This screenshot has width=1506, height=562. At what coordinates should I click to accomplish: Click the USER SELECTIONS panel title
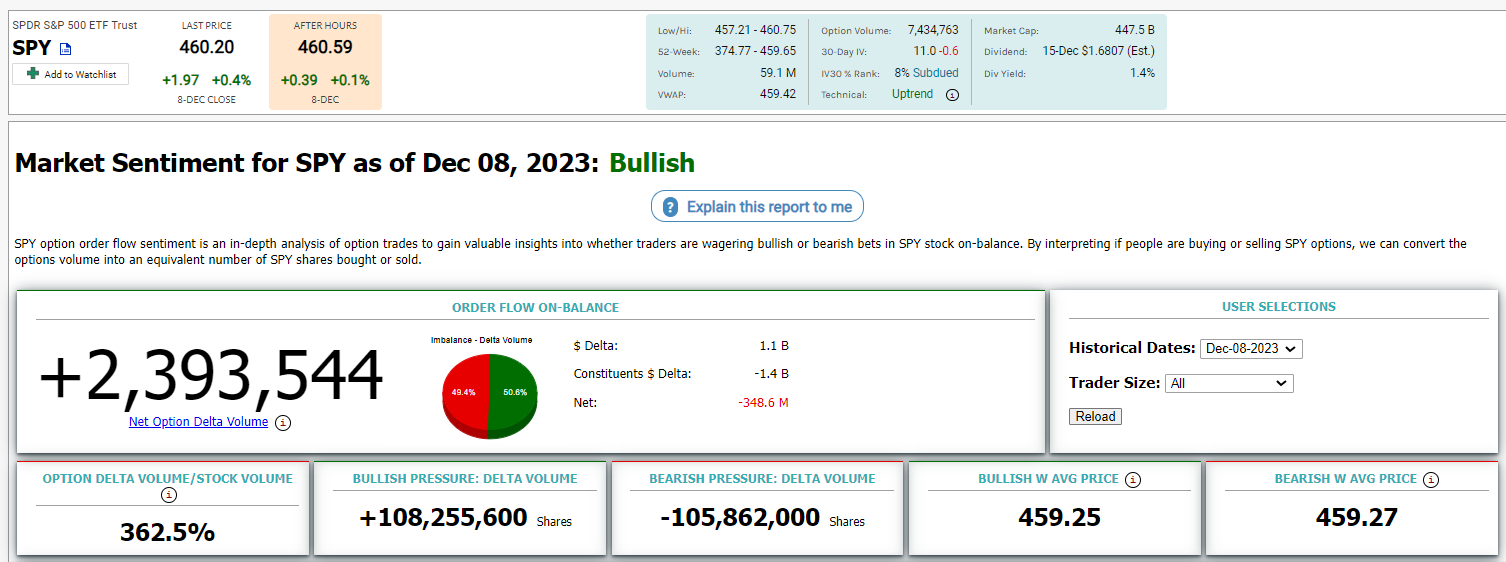click(x=1278, y=307)
